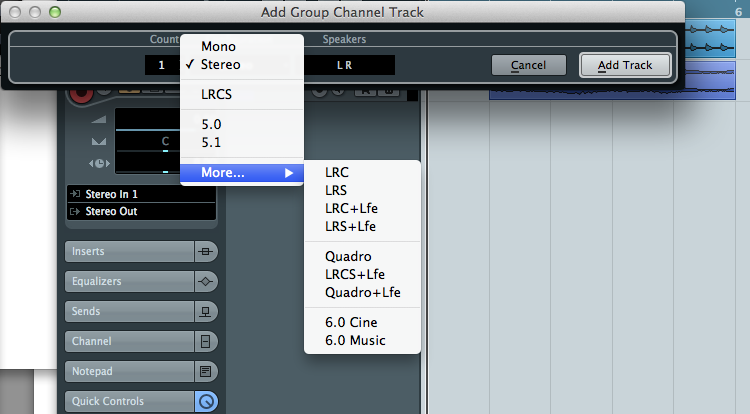
Task: Click the Channel section icon
Action: [x=206, y=341]
